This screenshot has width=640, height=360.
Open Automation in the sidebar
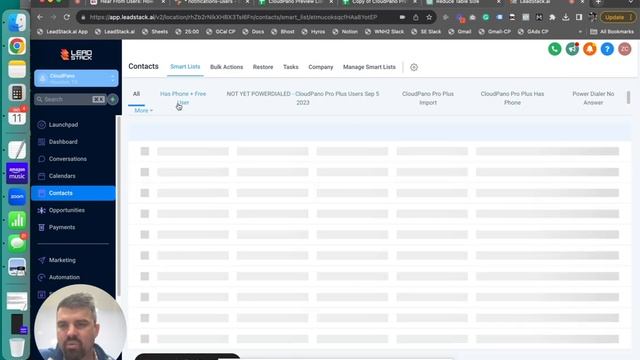[64, 278]
